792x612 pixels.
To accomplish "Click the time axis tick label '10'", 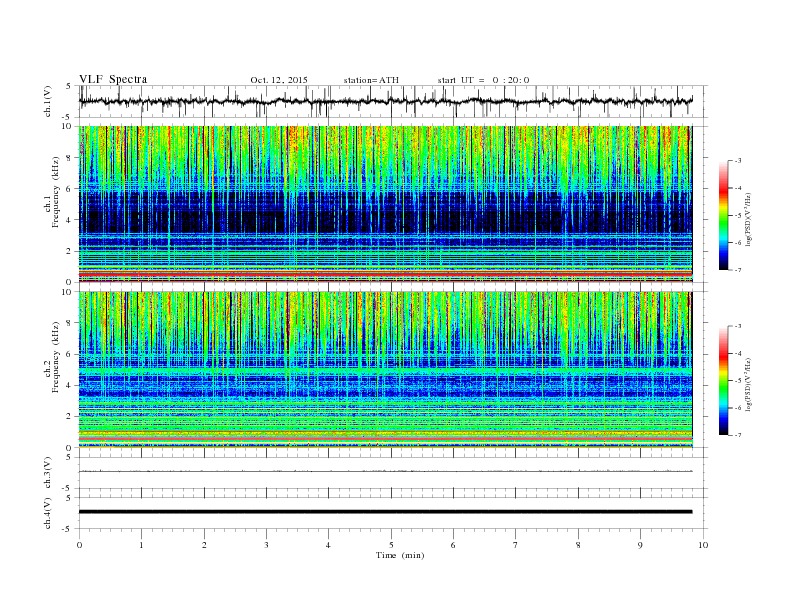I will click(x=703, y=545).
